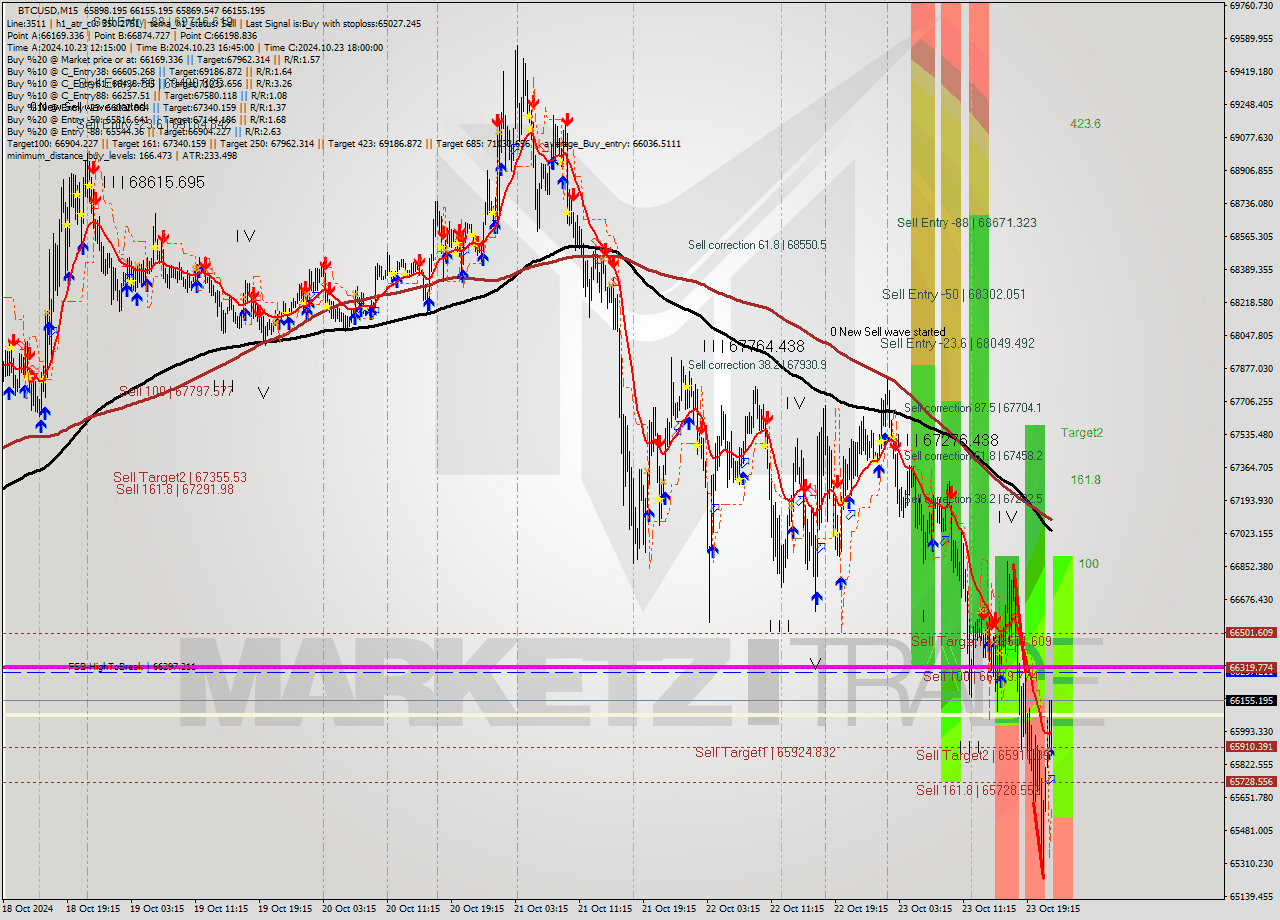Click the '20 Oct 11:15' time axis label
Image resolution: width=1280 pixels, height=920 pixels.
414,909
